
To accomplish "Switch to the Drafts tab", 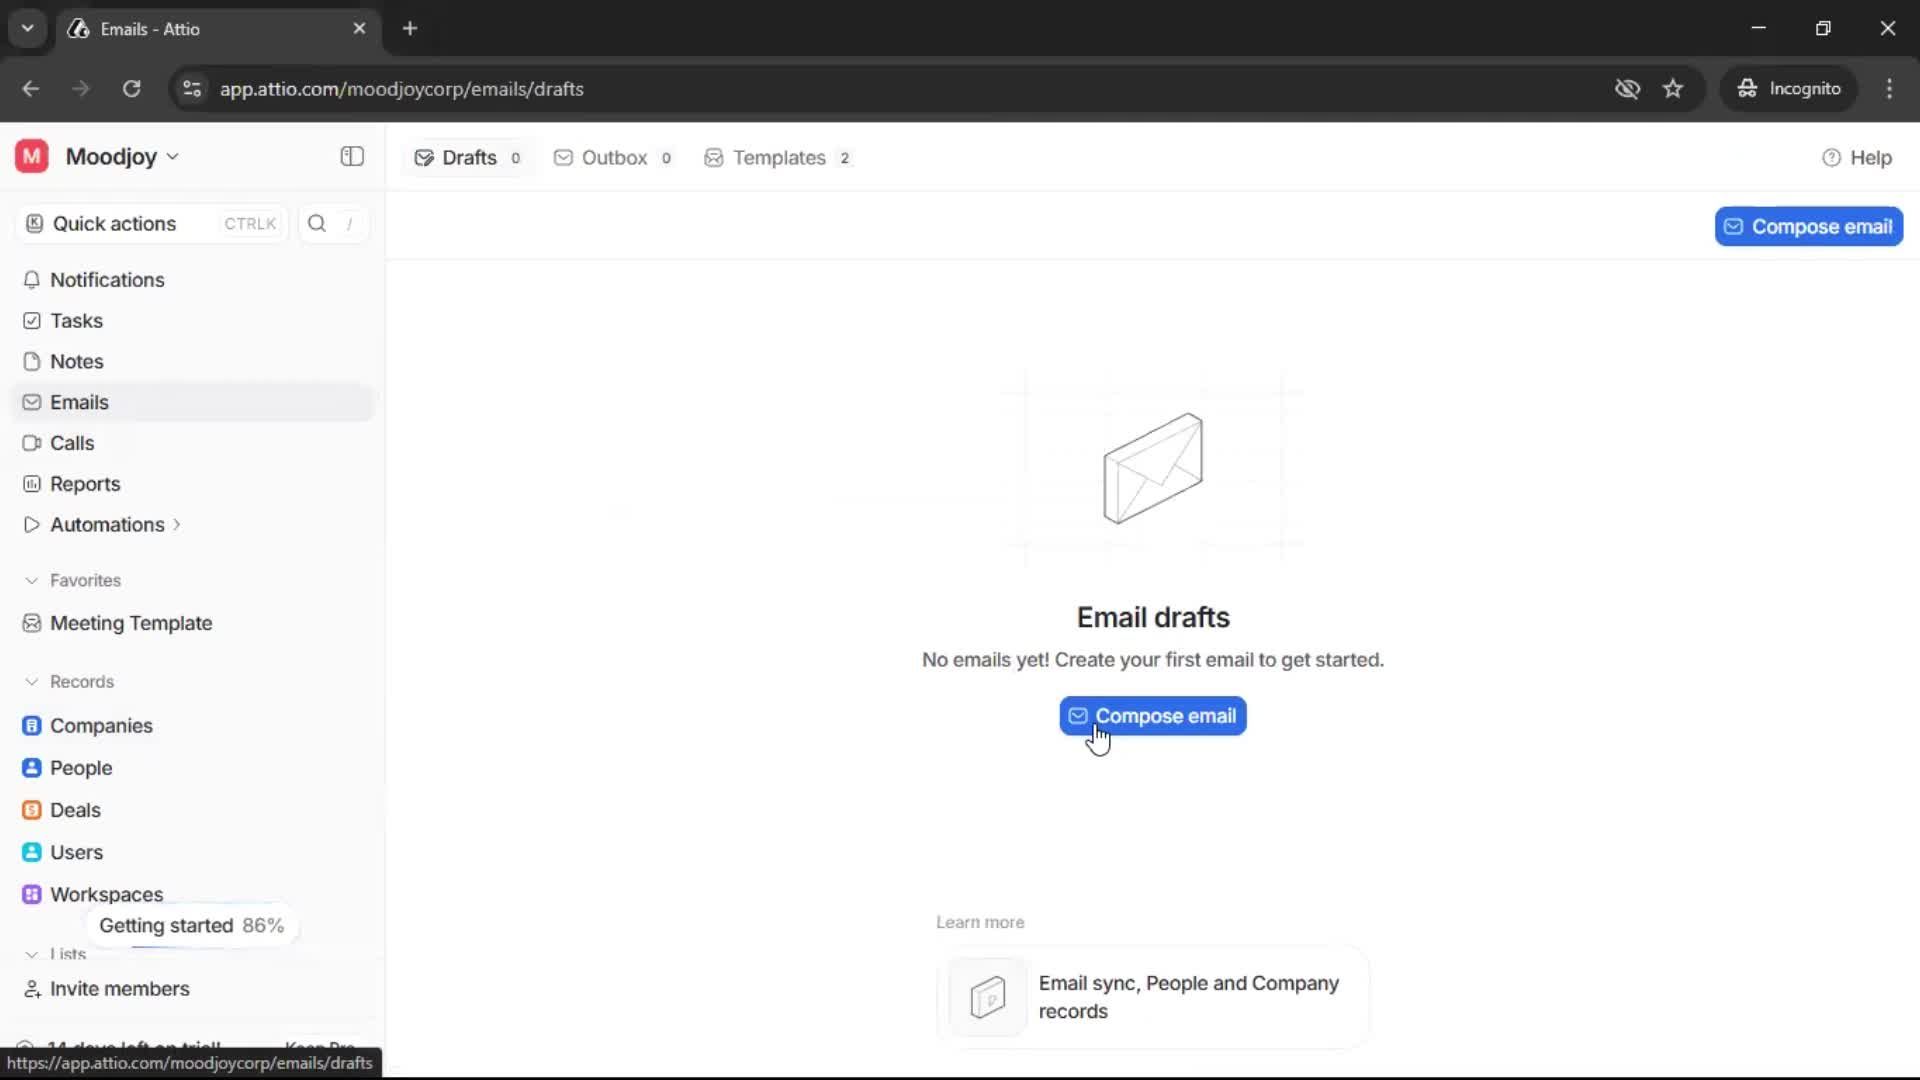I will tap(467, 158).
